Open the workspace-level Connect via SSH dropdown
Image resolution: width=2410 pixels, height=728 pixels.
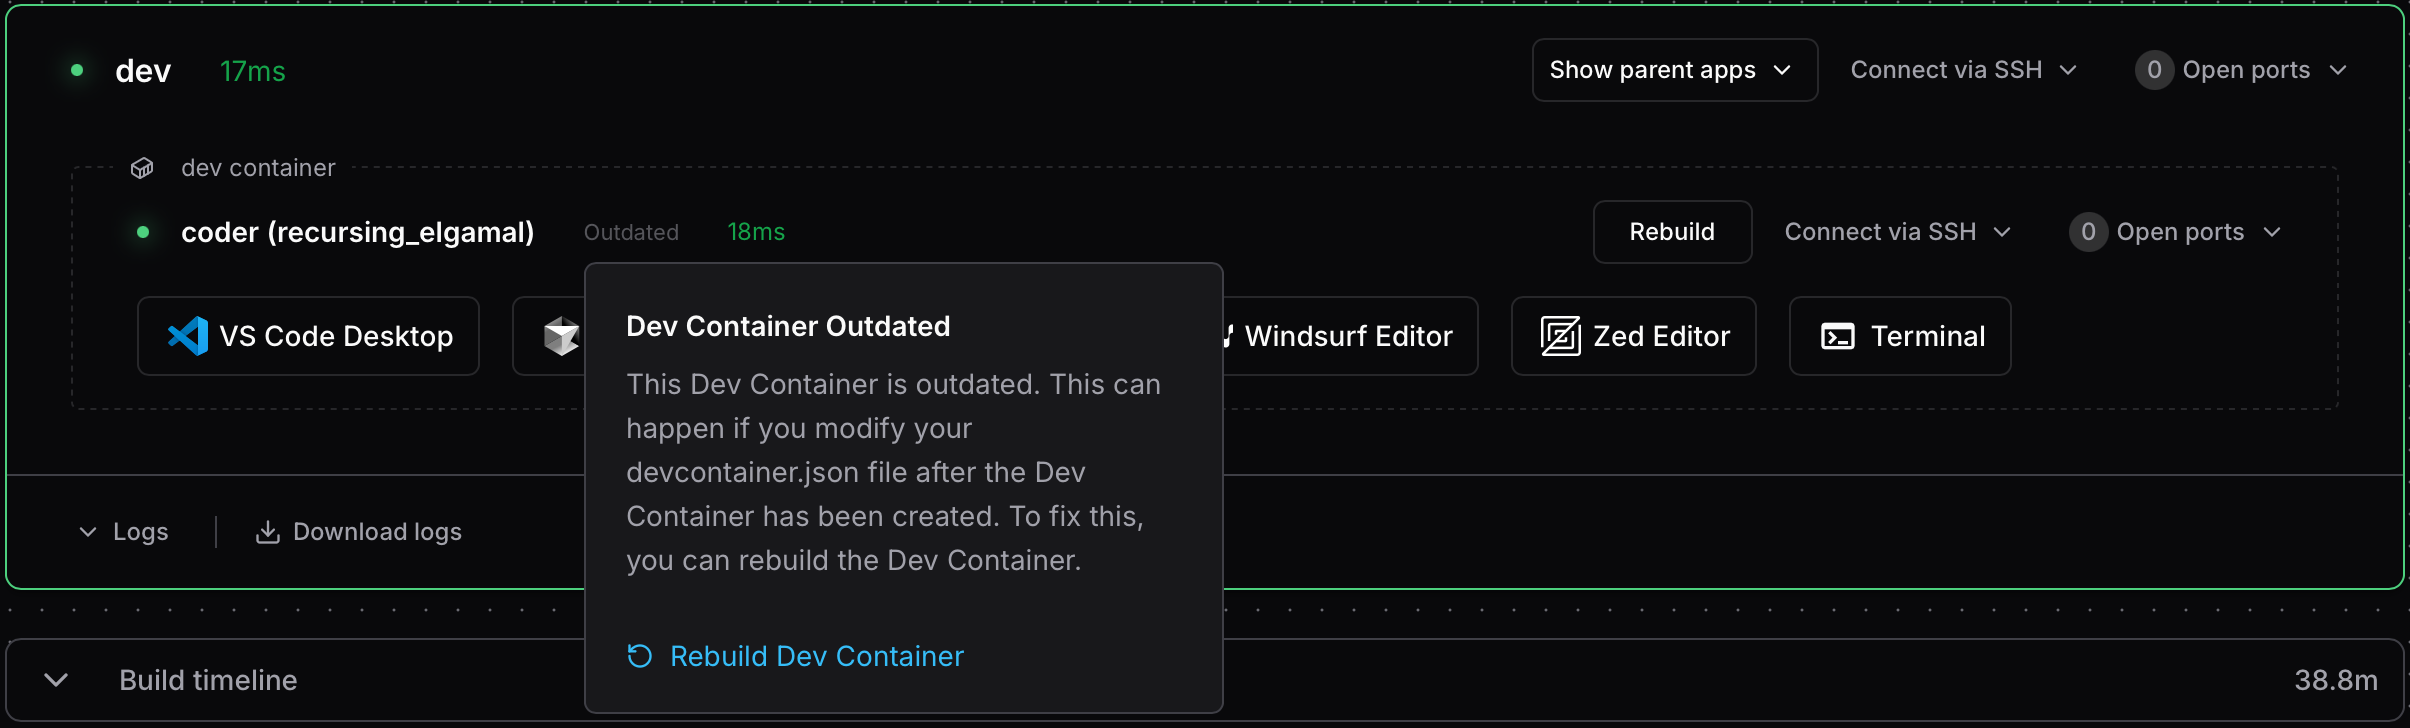tap(1963, 70)
